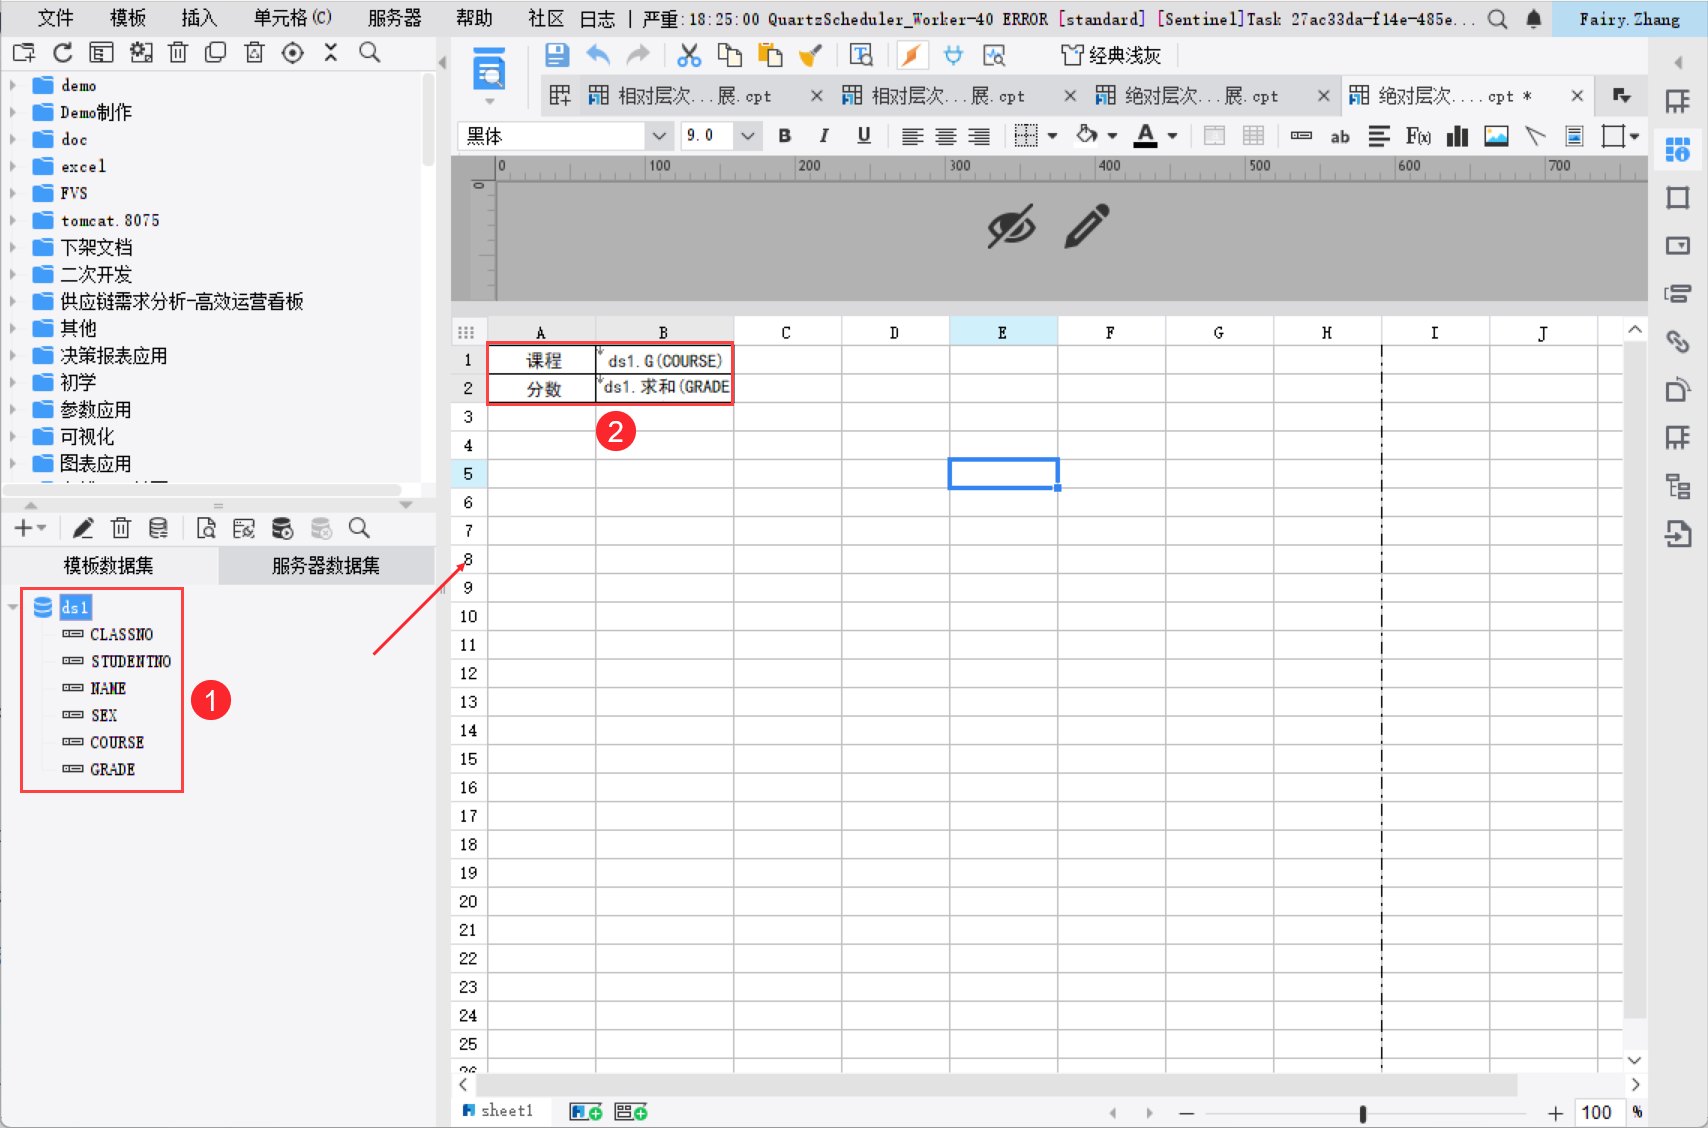Click merge cells icon
This screenshot has width=1708, height=1128.
tap(1214, 136)
